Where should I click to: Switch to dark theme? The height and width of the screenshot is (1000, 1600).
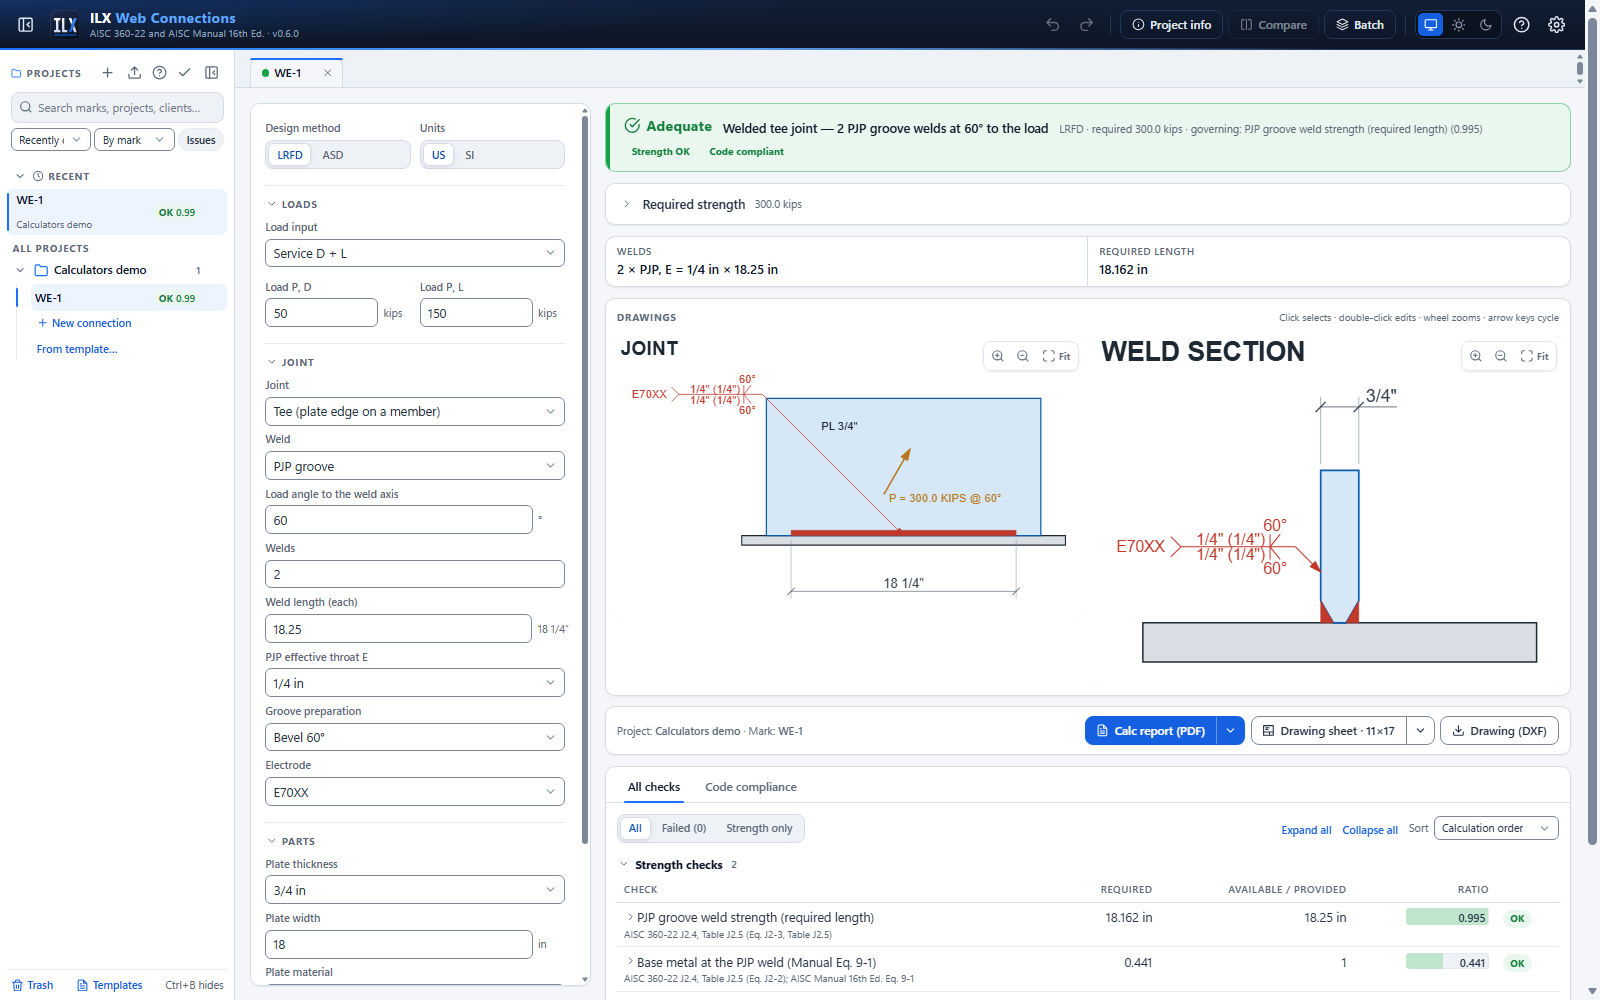point(1486,25)
